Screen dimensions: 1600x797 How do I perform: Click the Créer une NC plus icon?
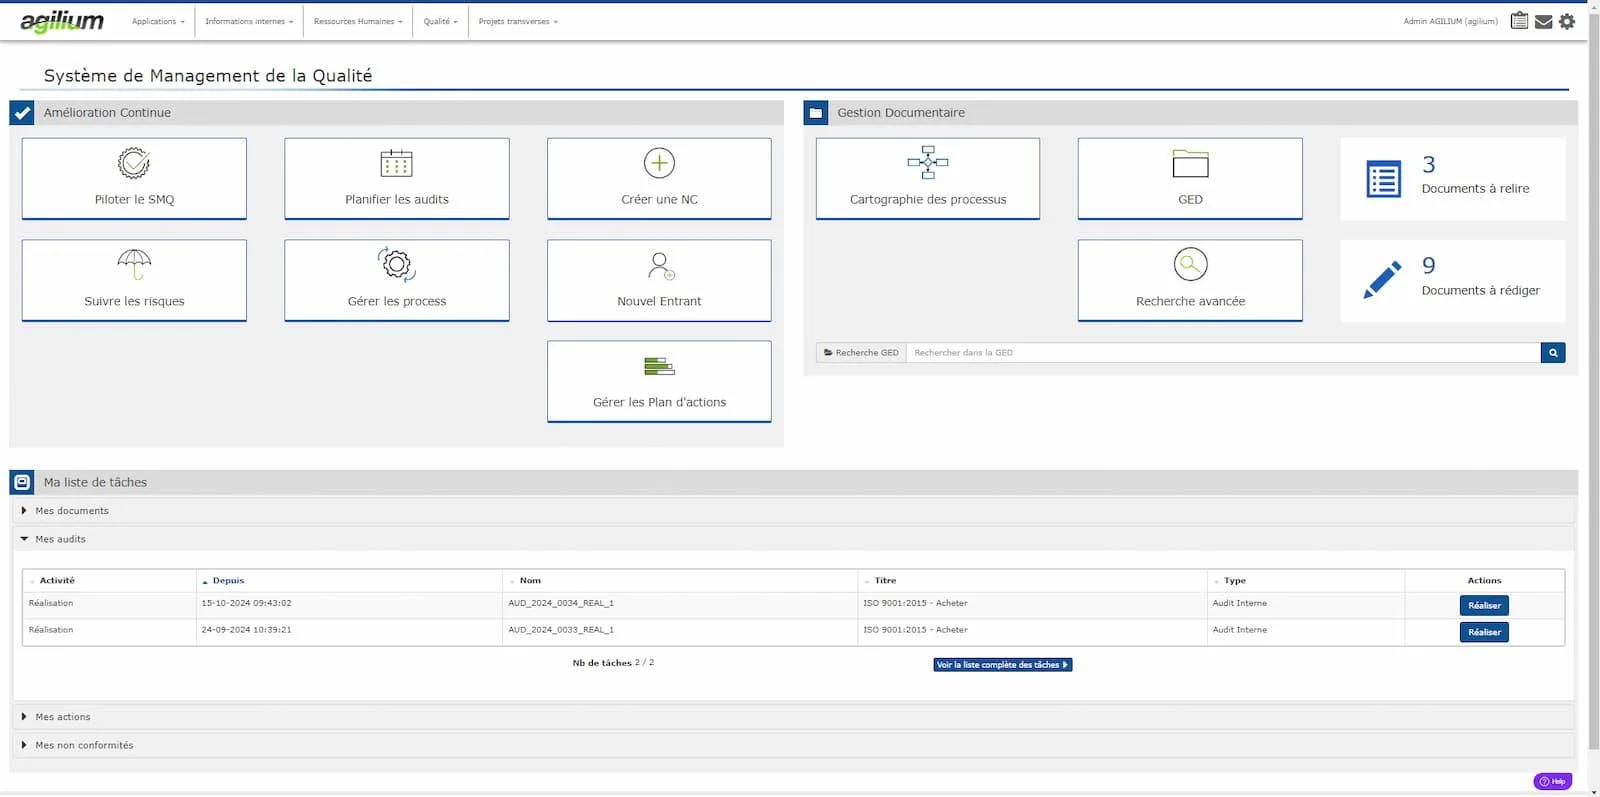659,163
